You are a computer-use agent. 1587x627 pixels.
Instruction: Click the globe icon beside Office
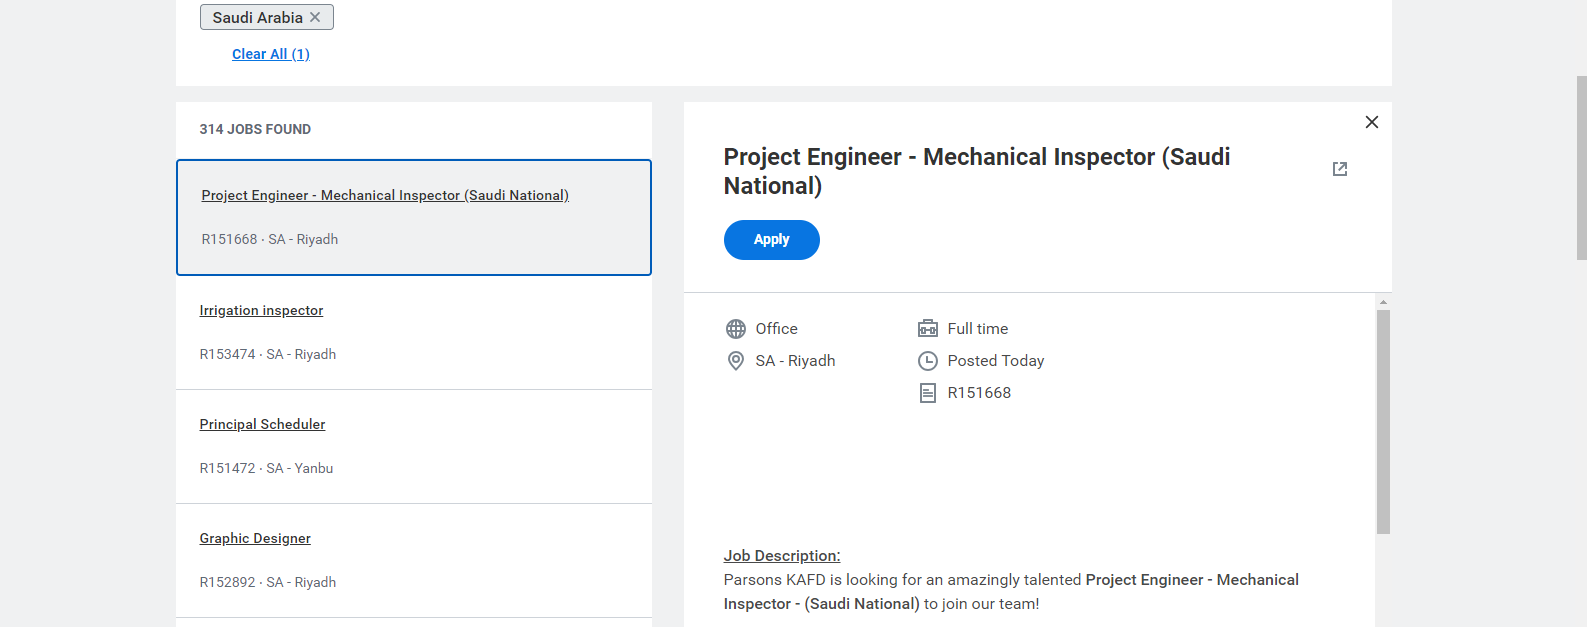[736, 329]
